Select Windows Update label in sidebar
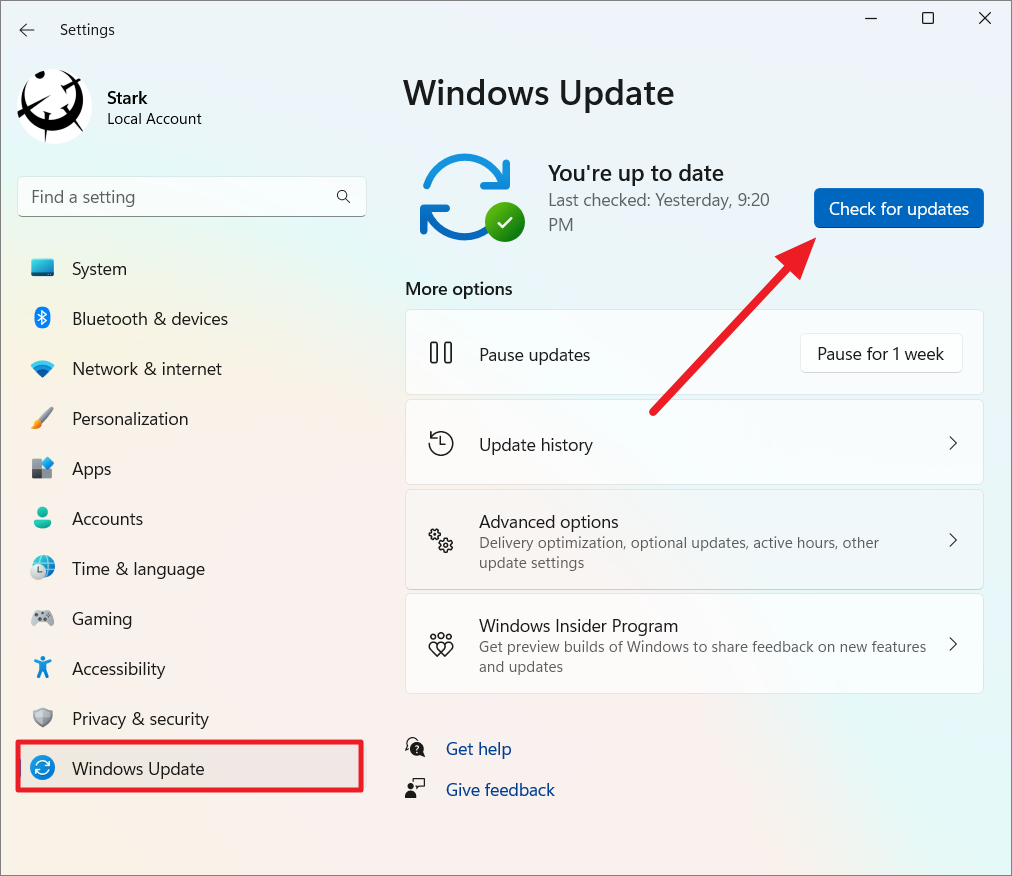This screenshot has width=1012, height=876. pyautogui.click(x=138, y=769)
